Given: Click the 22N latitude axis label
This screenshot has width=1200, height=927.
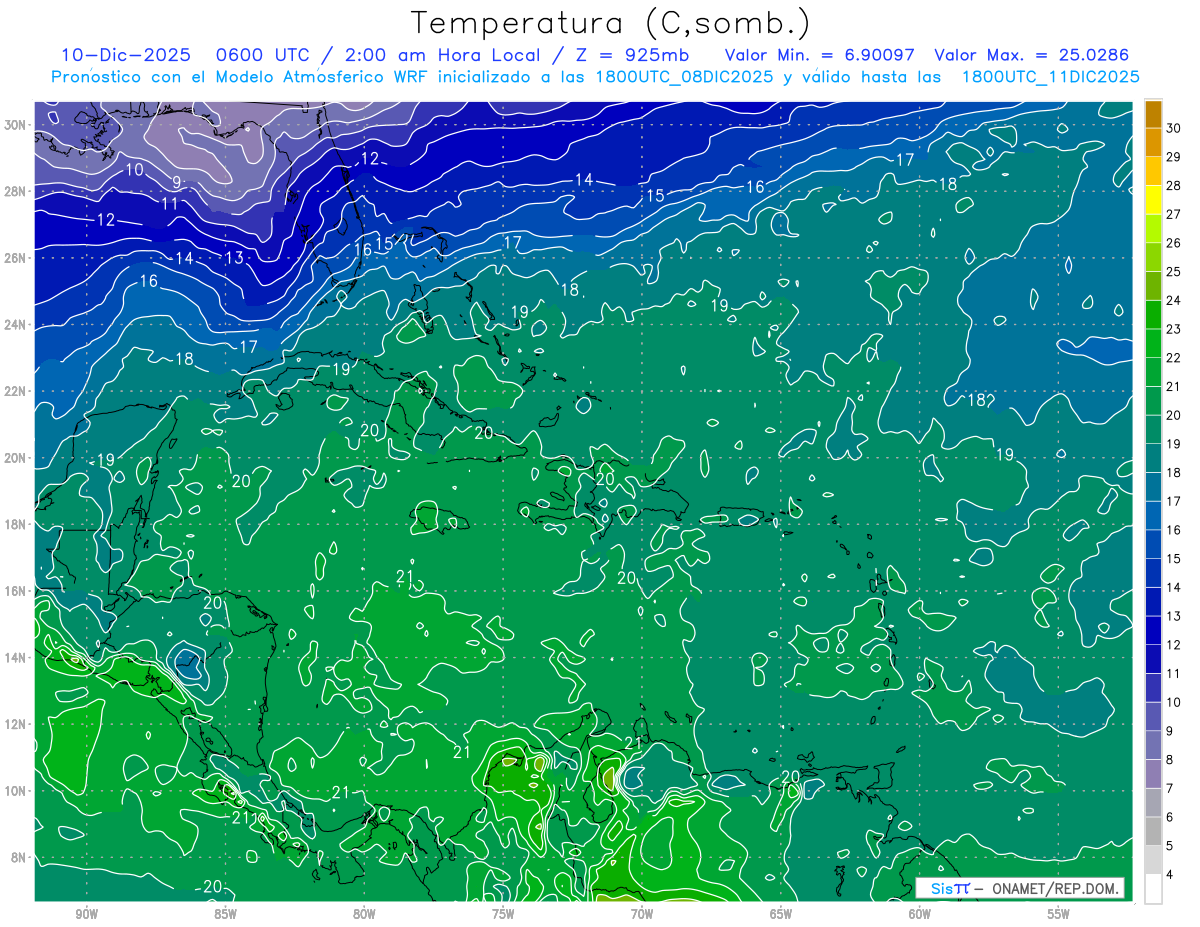Looking at the screenshot, I should 16,391.
